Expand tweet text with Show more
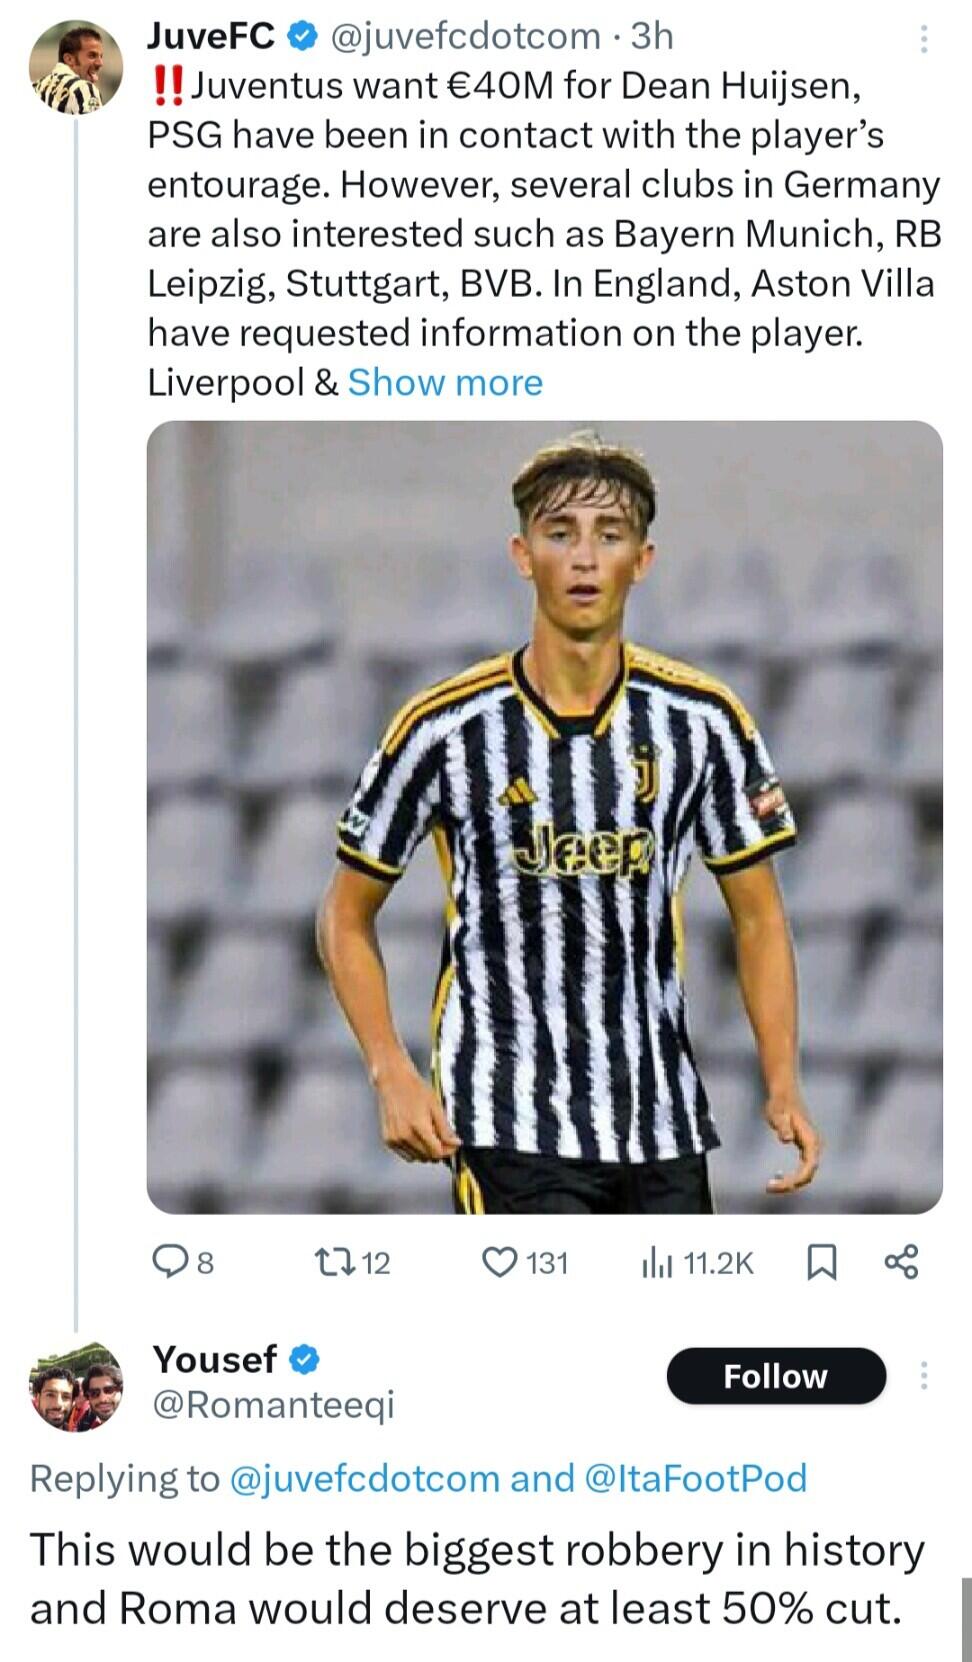 pyautogui.click(x=445, y=382)
